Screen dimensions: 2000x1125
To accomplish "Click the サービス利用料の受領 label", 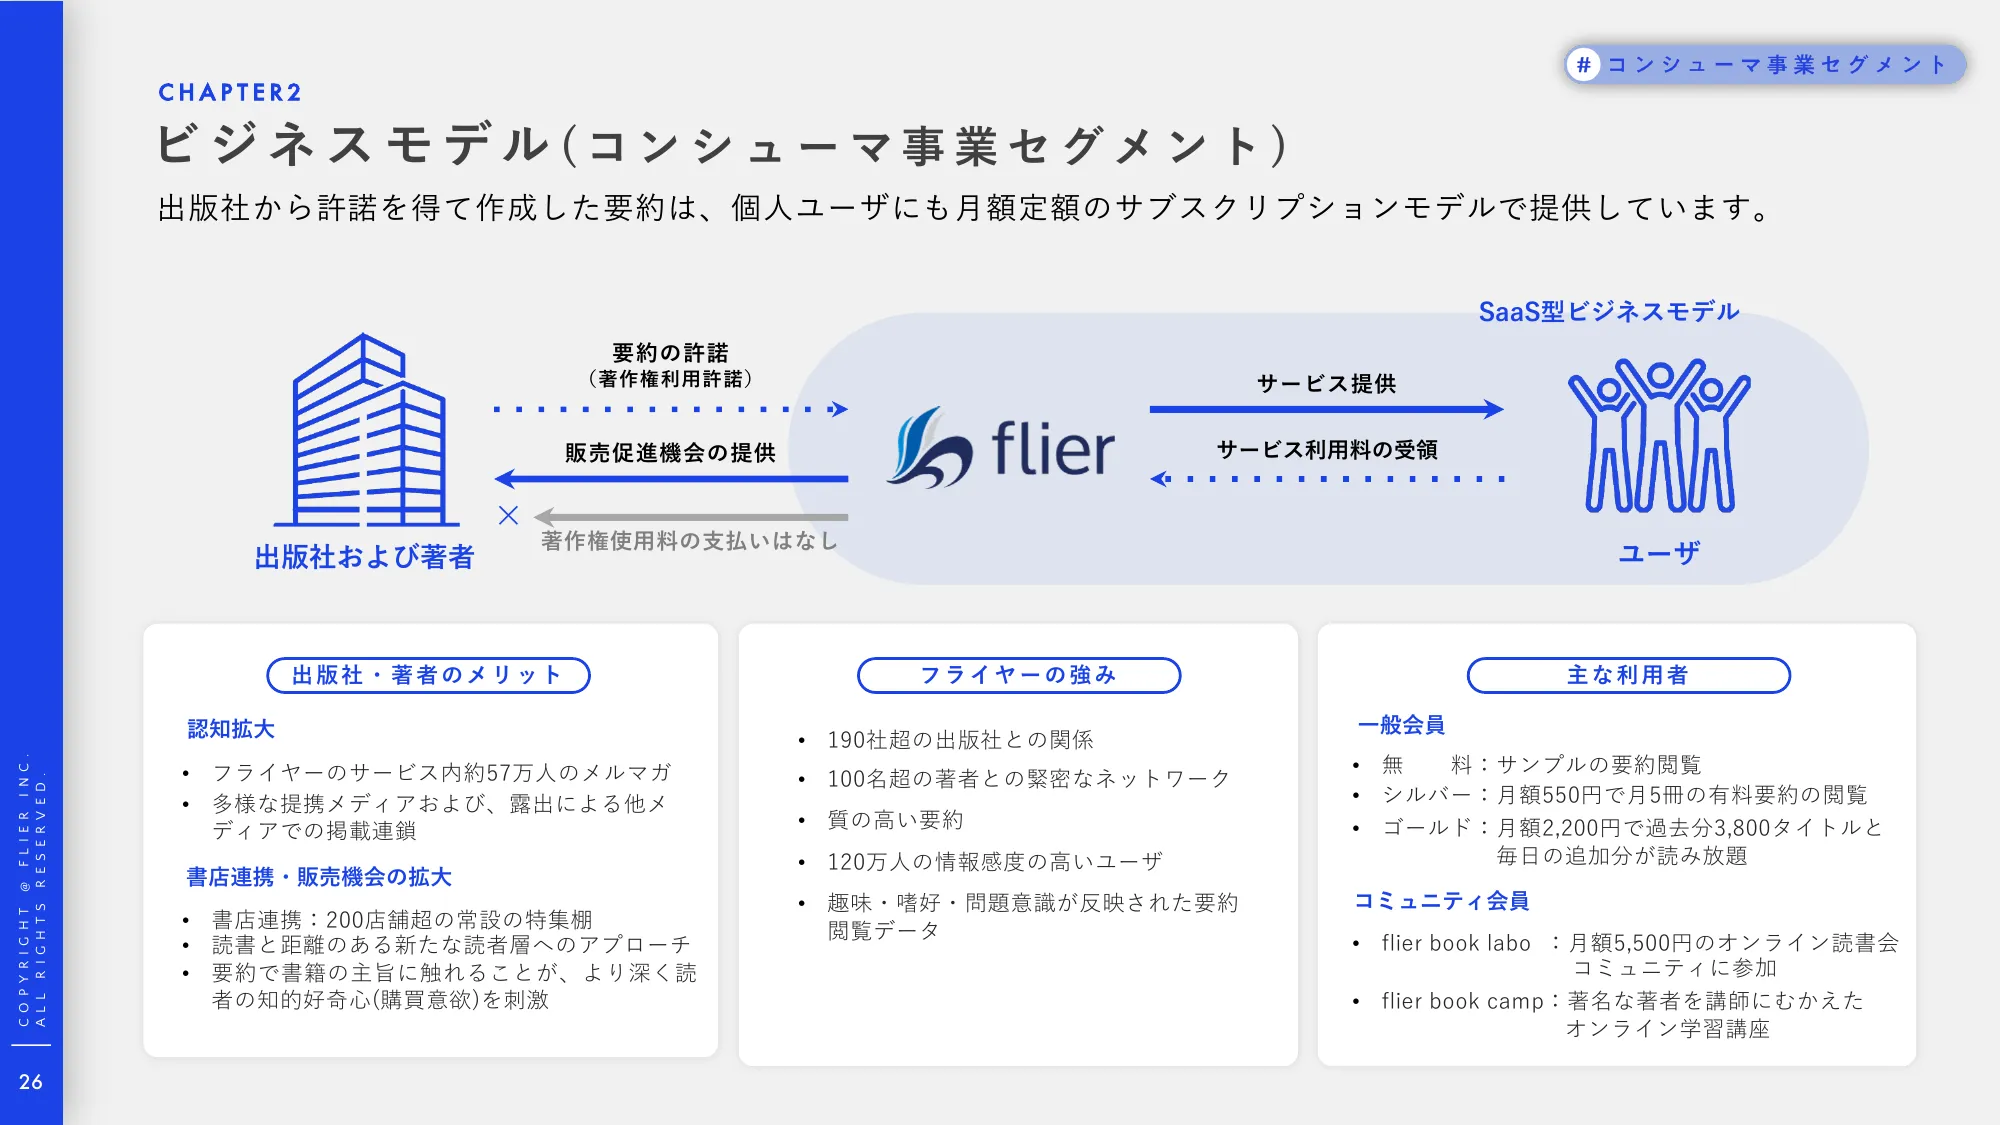I will click(1327, 450).
